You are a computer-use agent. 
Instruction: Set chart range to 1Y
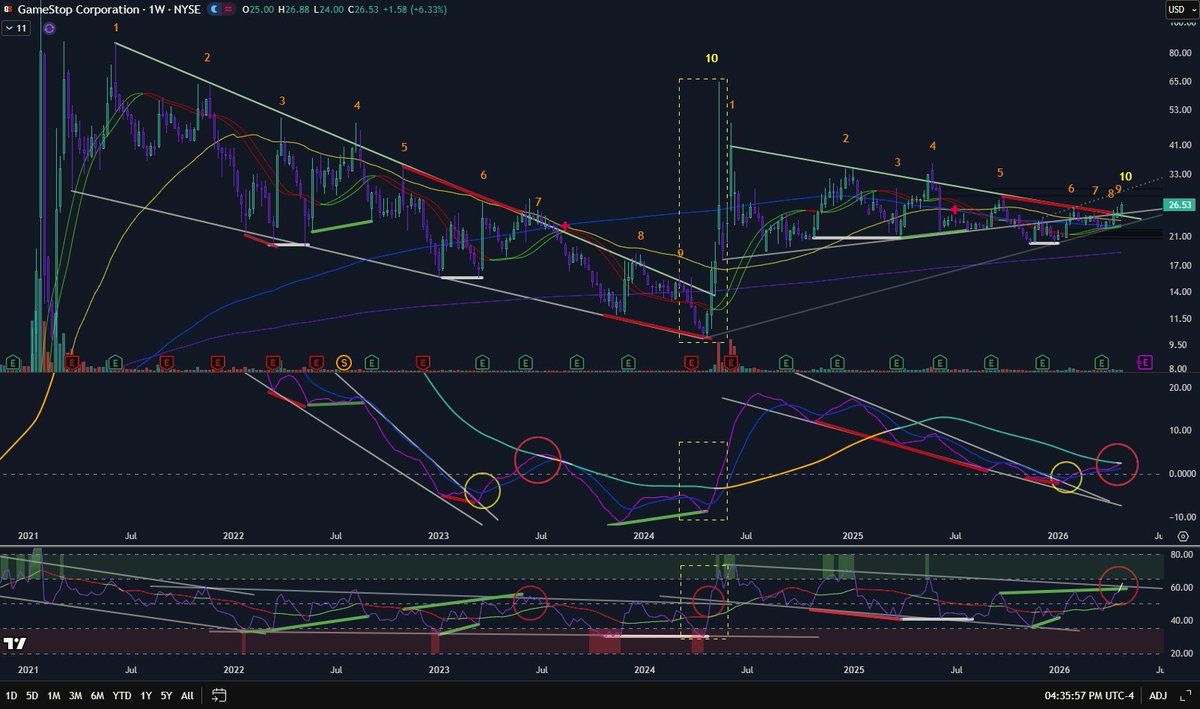point(146,694)
